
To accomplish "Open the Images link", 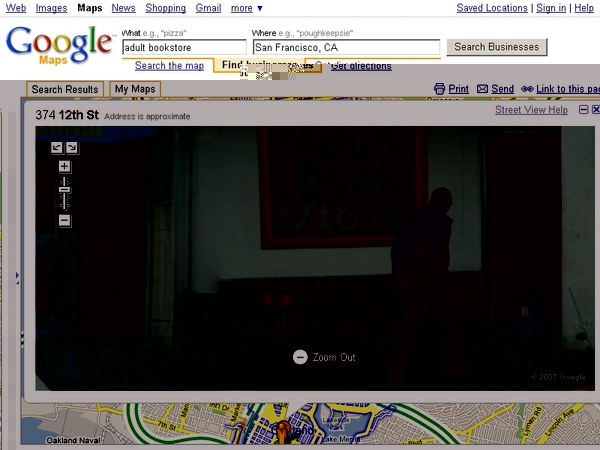I will tap(51, 8).
